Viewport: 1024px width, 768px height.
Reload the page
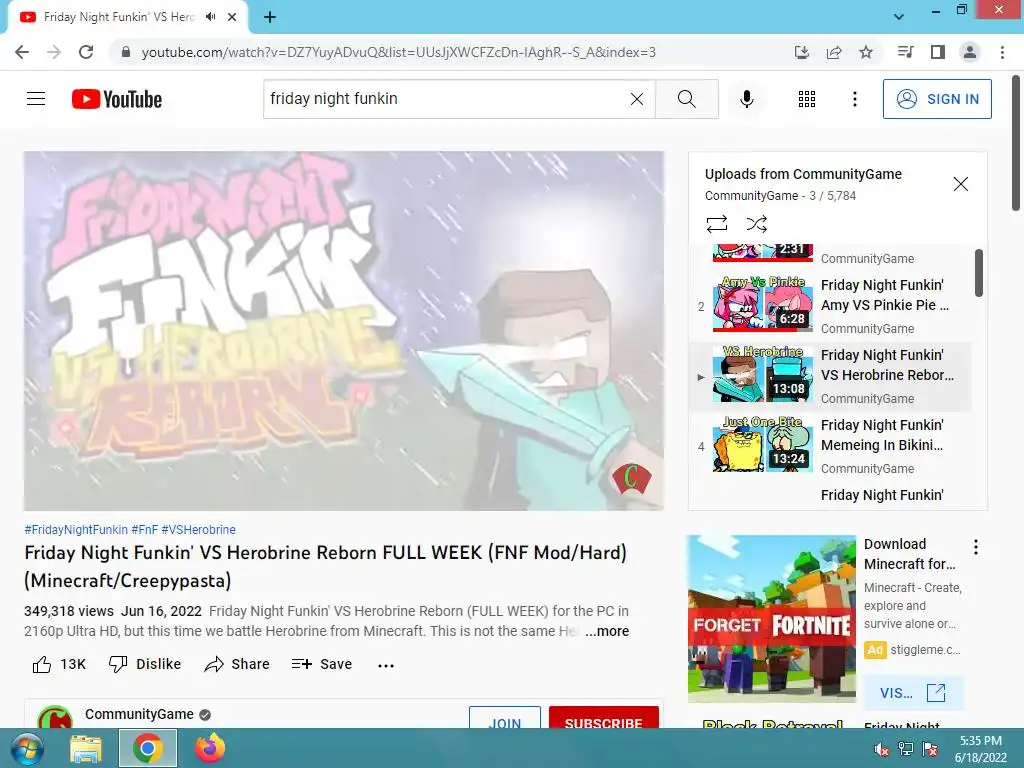tap(86, 52)
